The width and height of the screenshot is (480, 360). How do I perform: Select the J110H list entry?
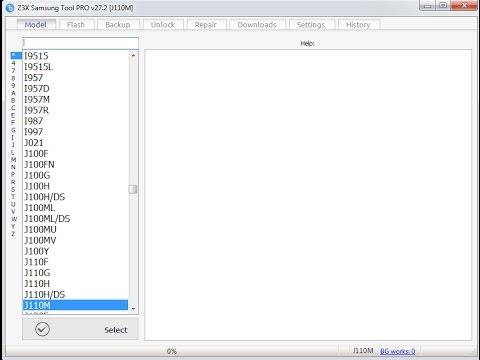coord(76,284)
